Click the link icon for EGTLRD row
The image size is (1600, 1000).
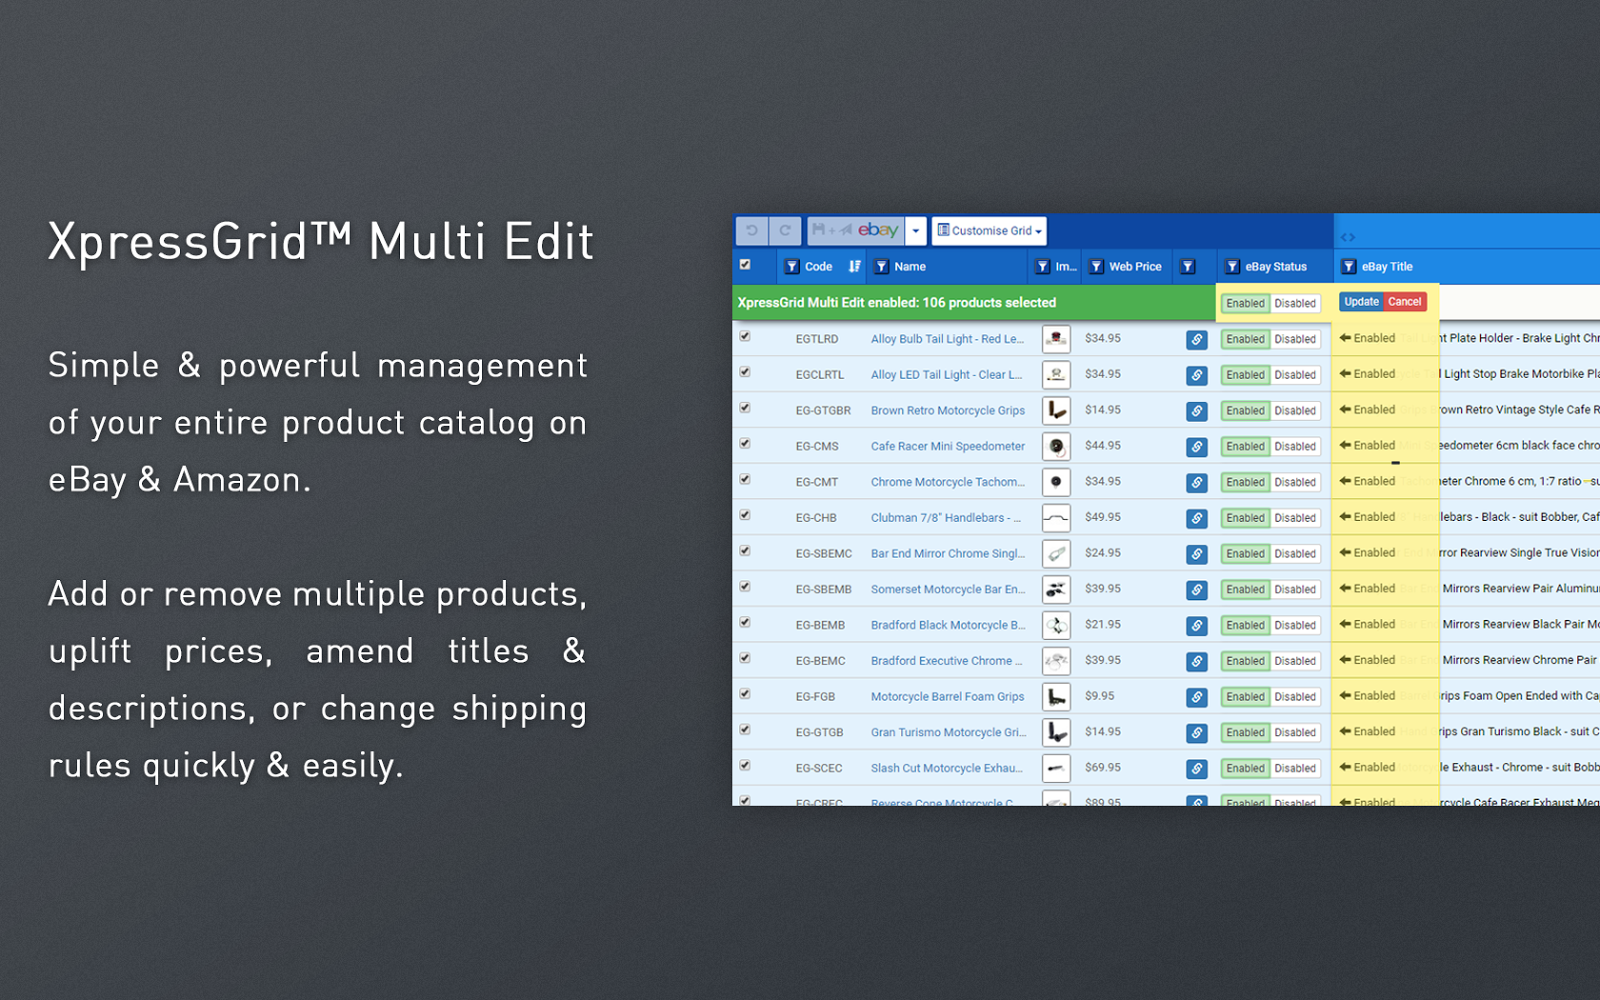[x=1196, y=340]
